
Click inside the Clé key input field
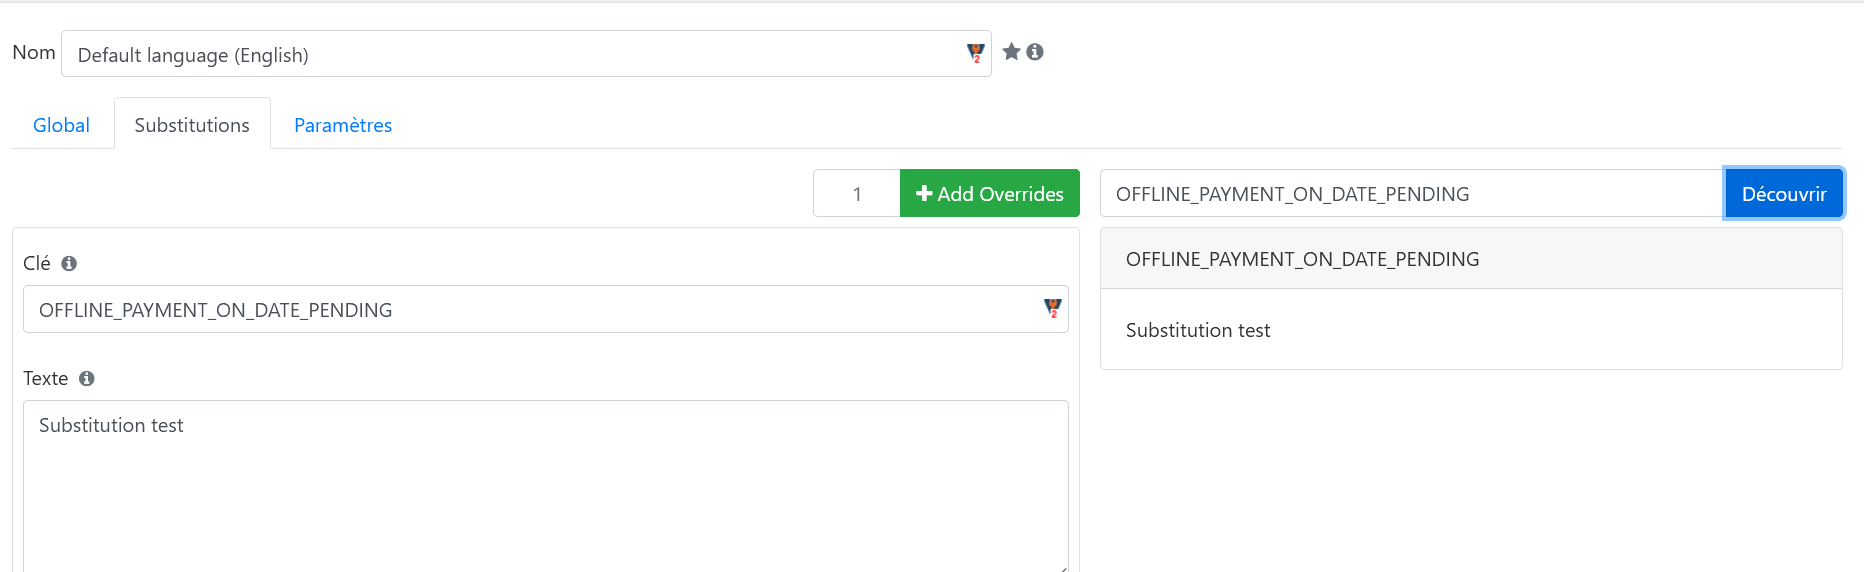pyautogui.click(x=546, y=309)
